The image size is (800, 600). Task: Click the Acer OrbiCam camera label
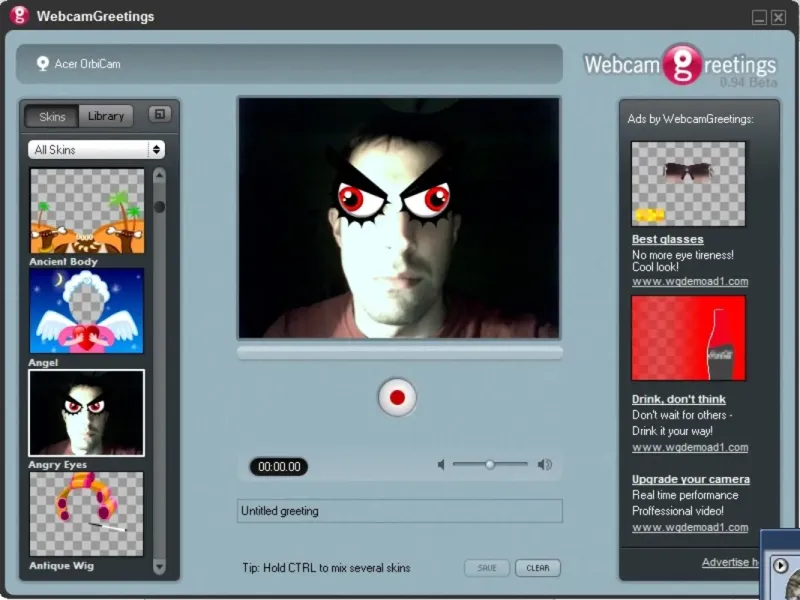(x=87, y=64)
